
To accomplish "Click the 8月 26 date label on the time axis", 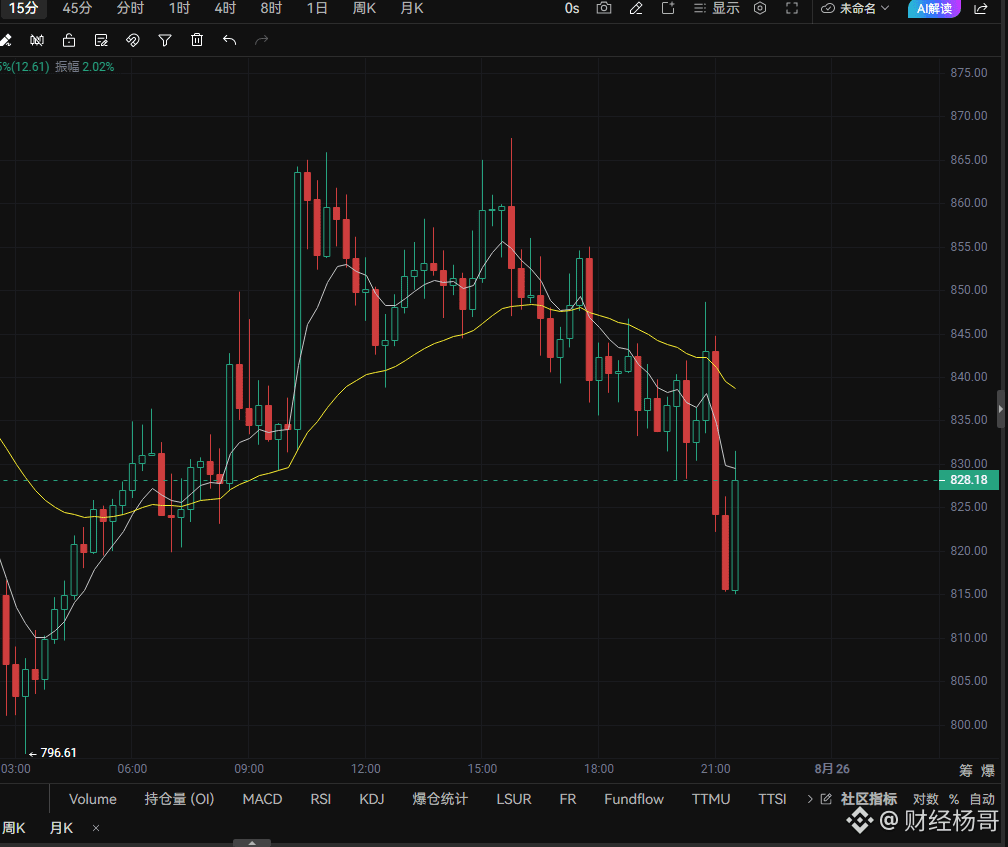I will 832,769.
